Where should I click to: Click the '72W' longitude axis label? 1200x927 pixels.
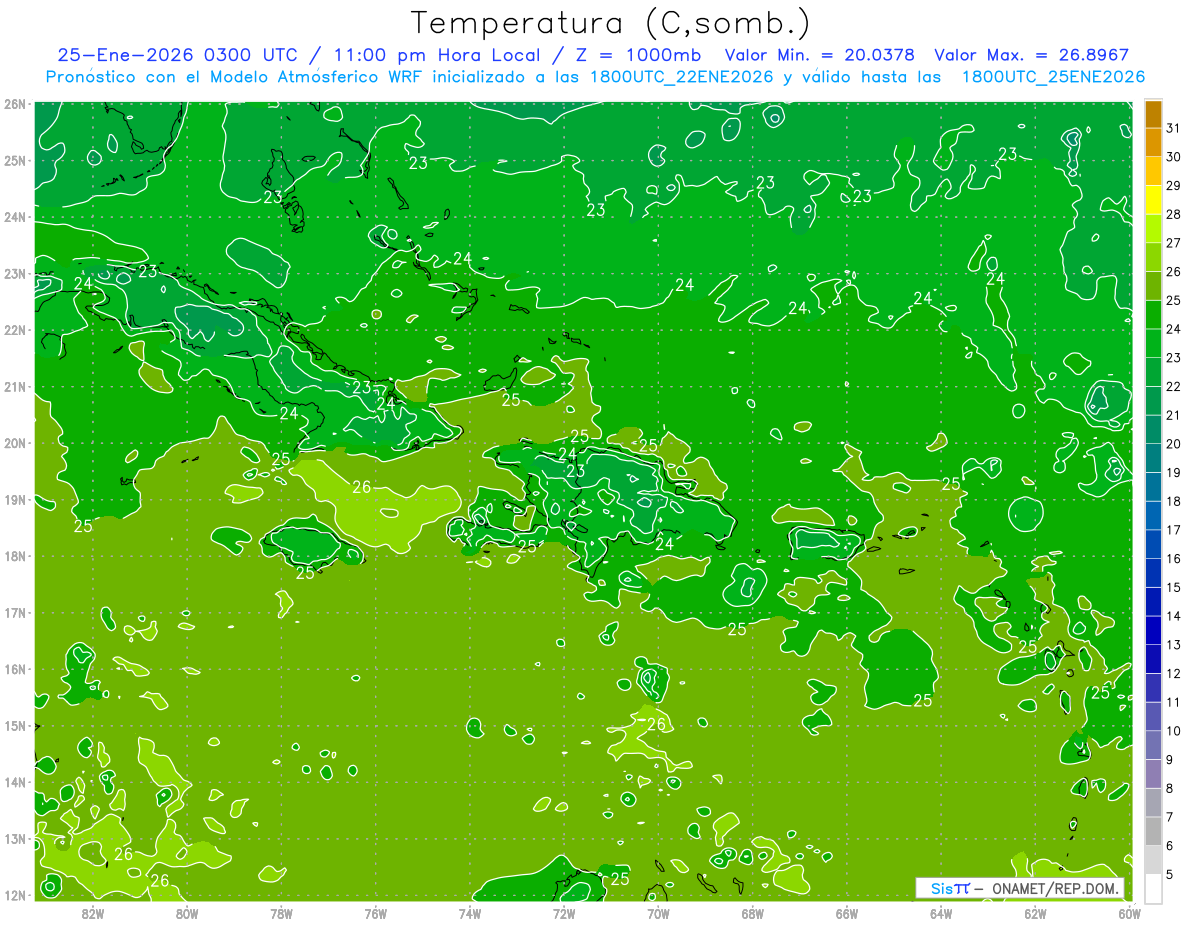[x=564, y=913]
